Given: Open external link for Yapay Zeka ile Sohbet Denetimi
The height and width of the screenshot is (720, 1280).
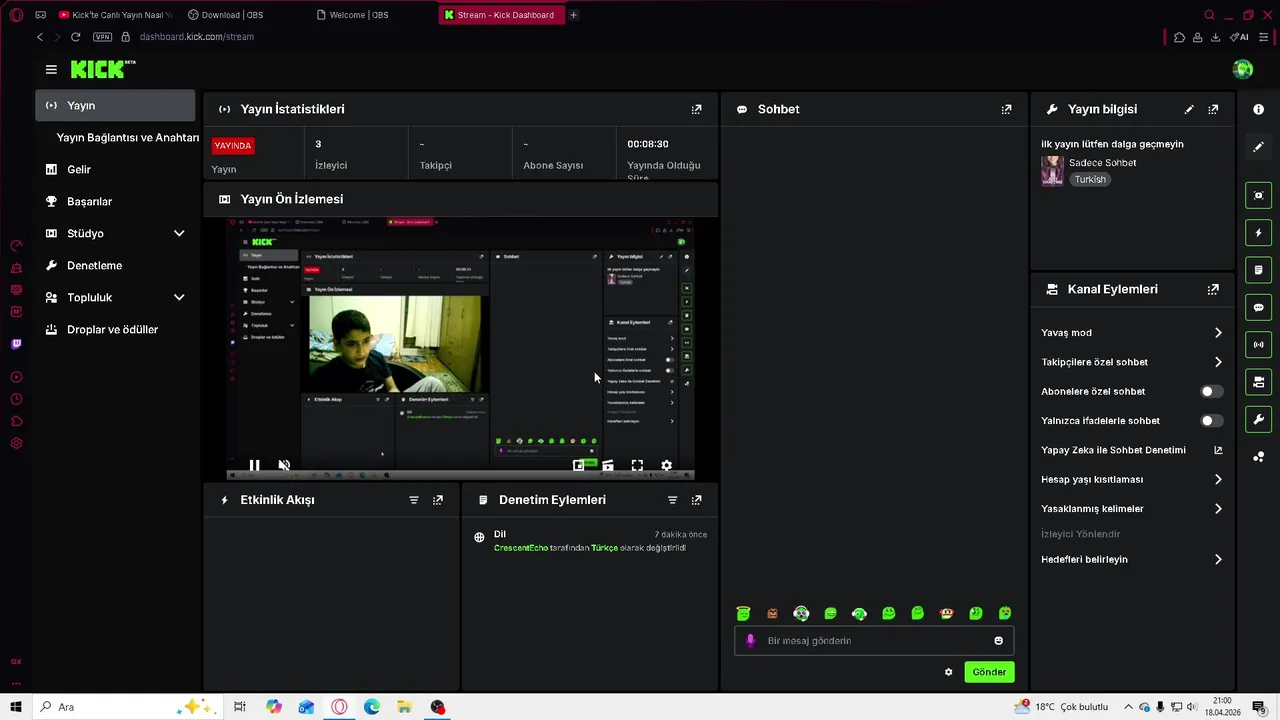Looking at the screenshot, I should tap(1218, 450).
